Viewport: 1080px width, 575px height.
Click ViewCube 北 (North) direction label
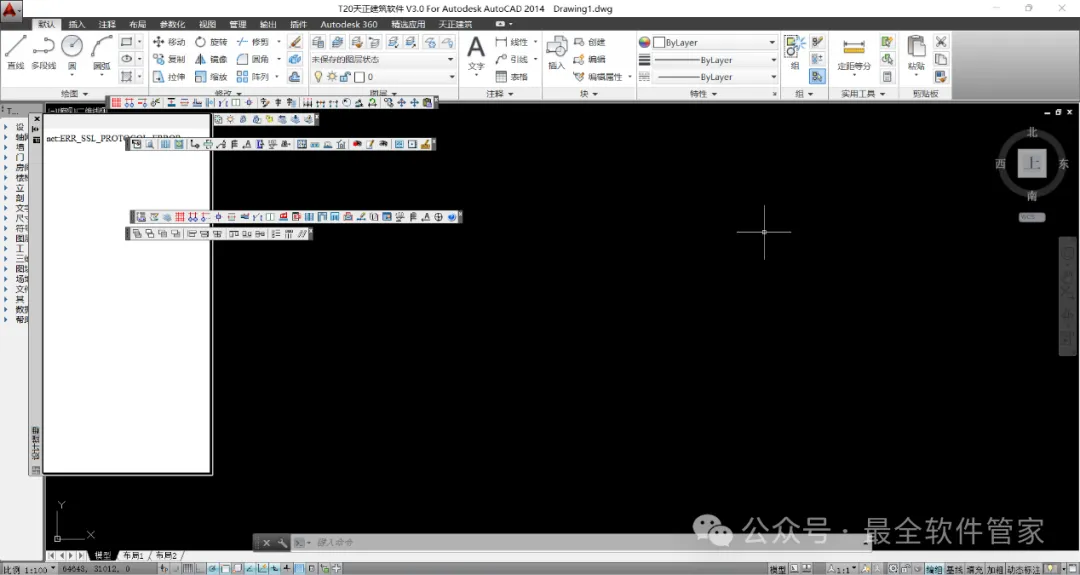coord(1032,132)
